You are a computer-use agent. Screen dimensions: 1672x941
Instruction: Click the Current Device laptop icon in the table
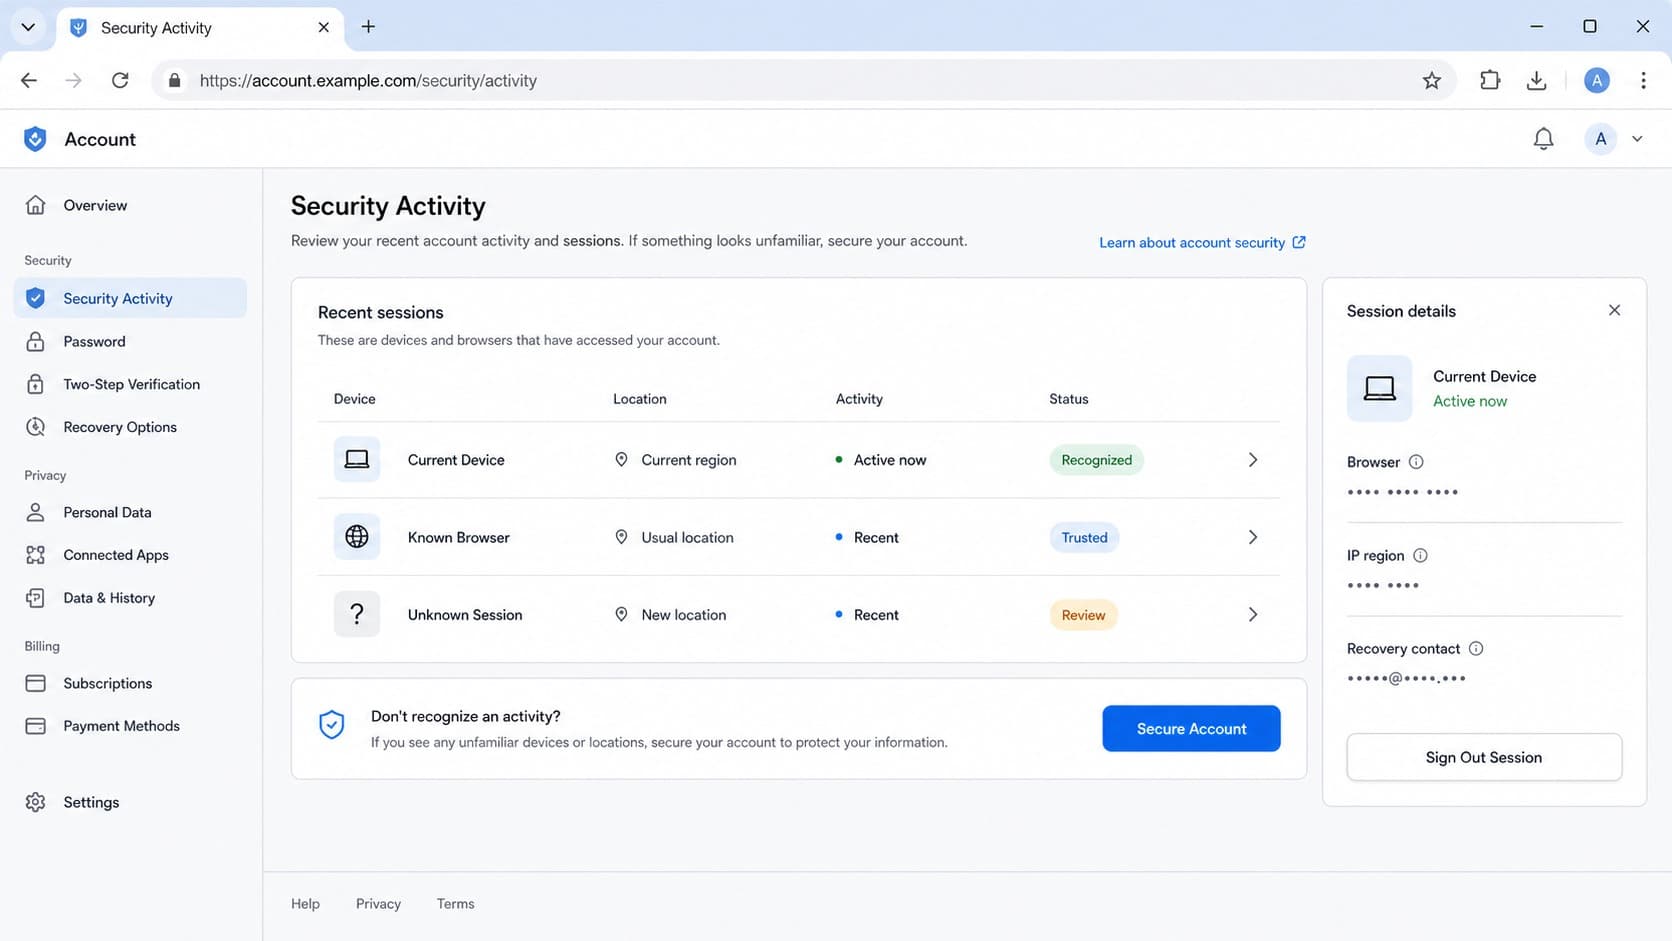pos(357,460)
